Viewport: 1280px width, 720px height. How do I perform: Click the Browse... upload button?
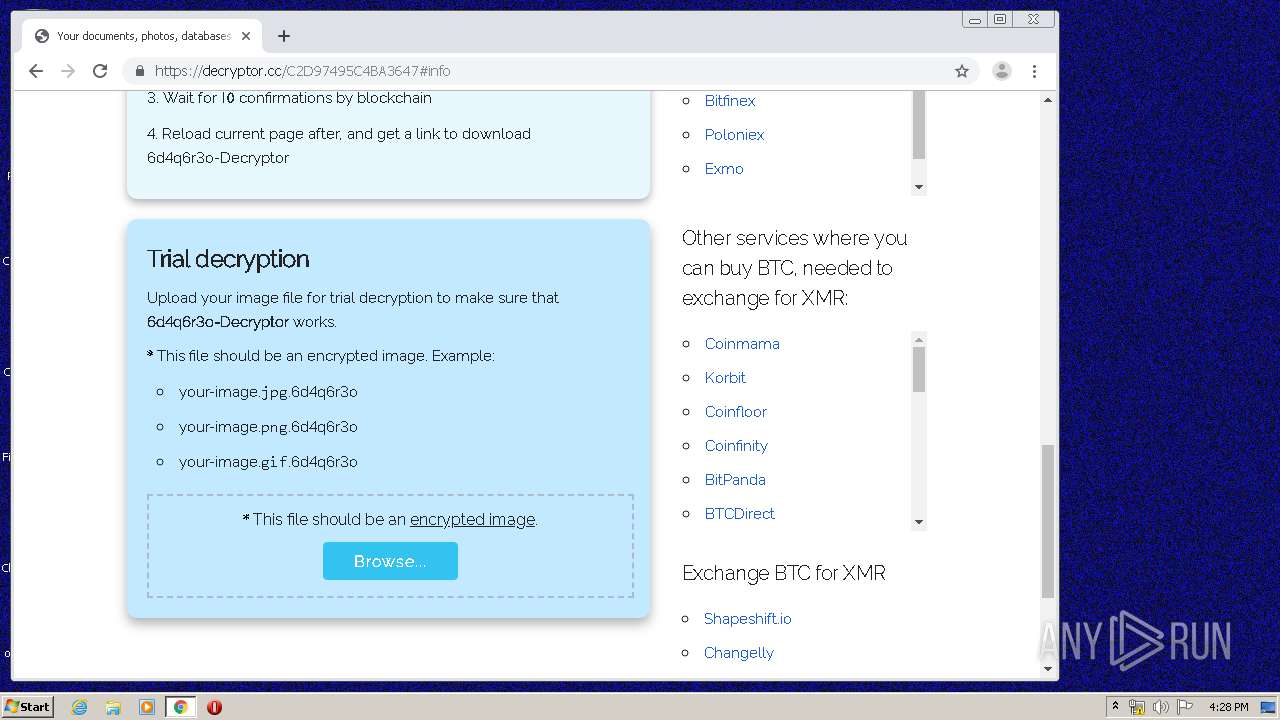coord(390,561)
